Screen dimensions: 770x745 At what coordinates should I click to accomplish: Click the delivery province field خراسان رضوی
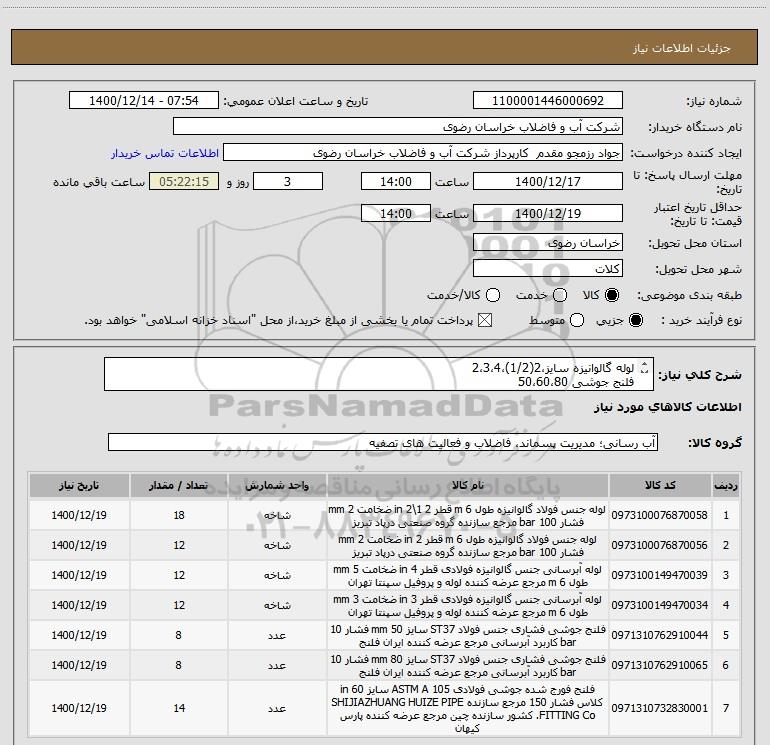pos(548,243)
